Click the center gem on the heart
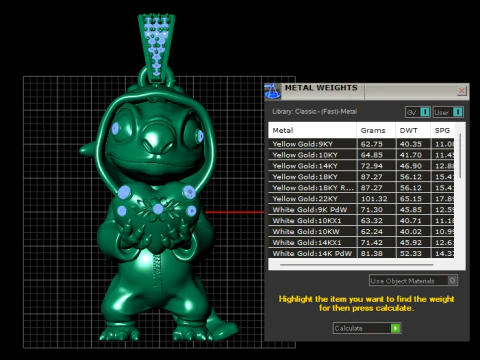Screen dimensions: 480x360 (158, 209)
